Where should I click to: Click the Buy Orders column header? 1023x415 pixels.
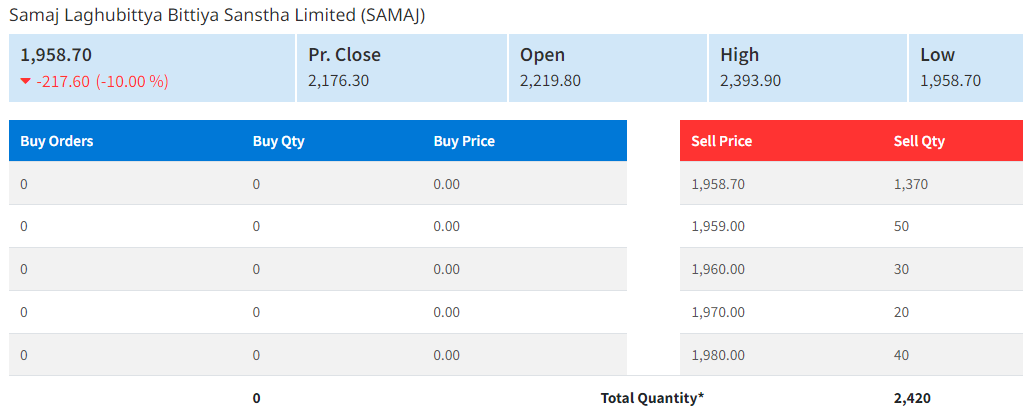pyautogui.click(x=57, y=141)
